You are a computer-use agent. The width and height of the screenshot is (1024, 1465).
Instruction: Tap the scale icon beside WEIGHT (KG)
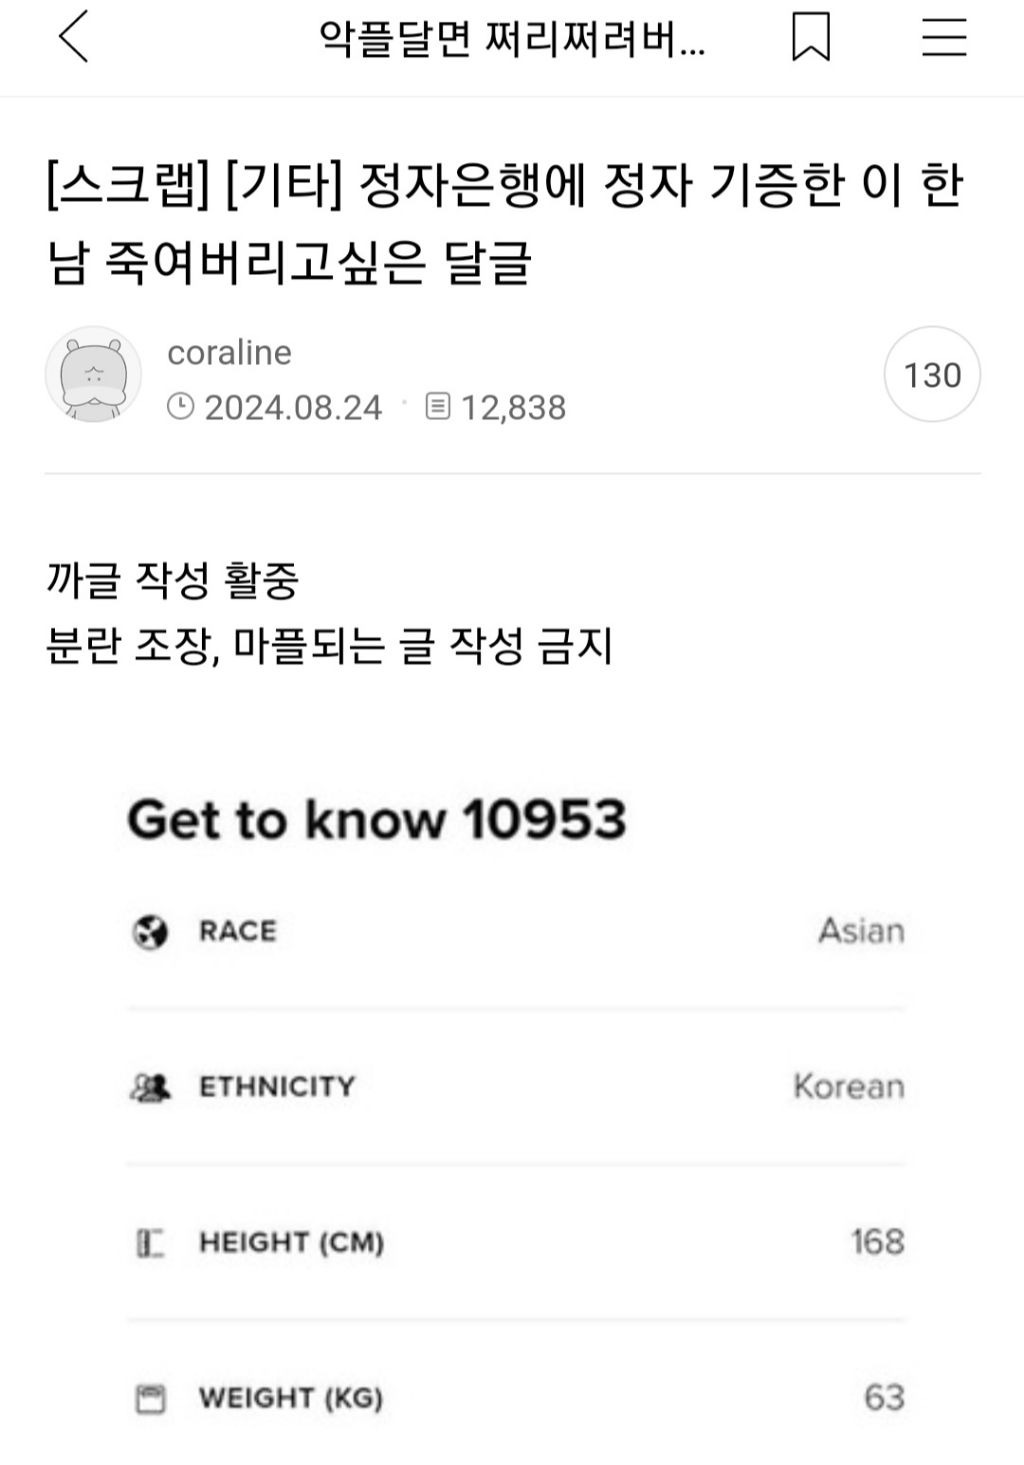pyautogui.click(x=150, y=1398)
